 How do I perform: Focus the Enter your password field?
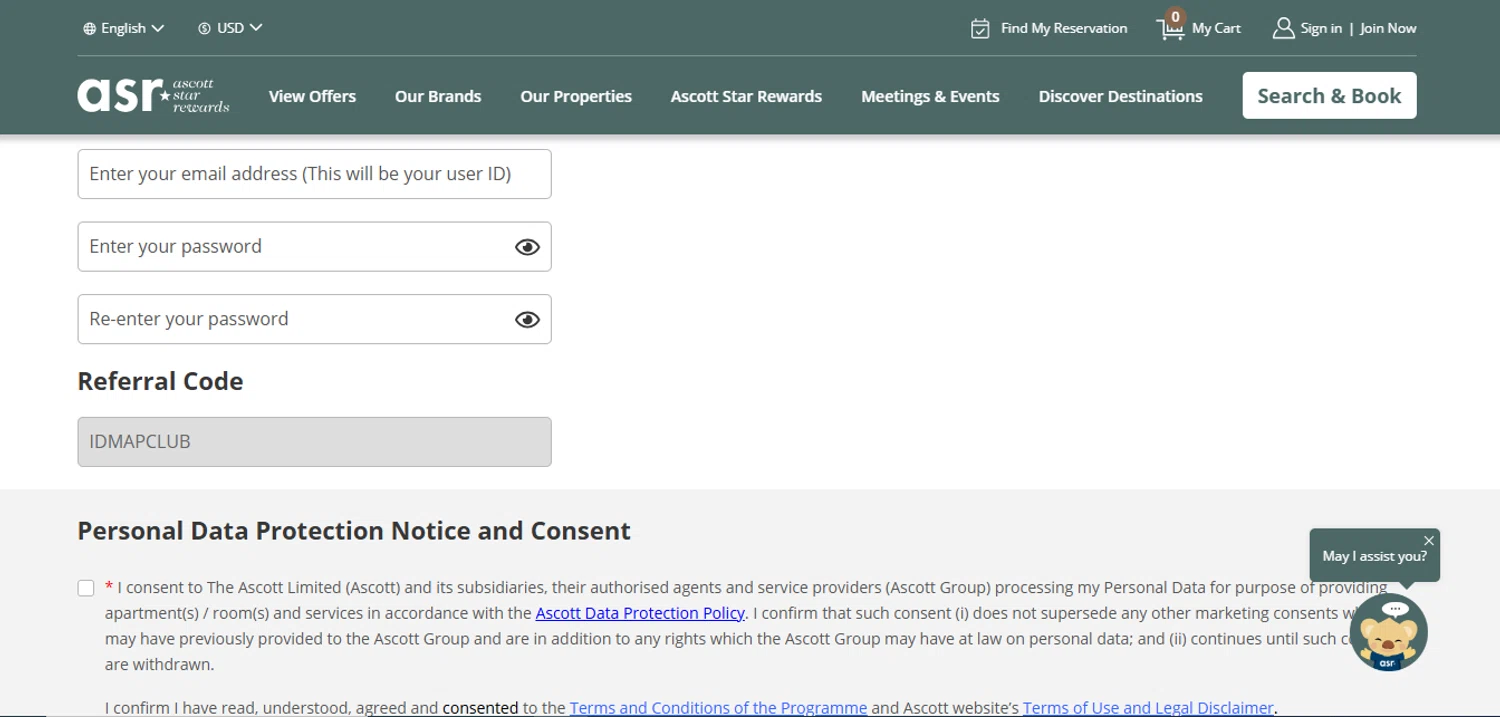pos(314,246)
